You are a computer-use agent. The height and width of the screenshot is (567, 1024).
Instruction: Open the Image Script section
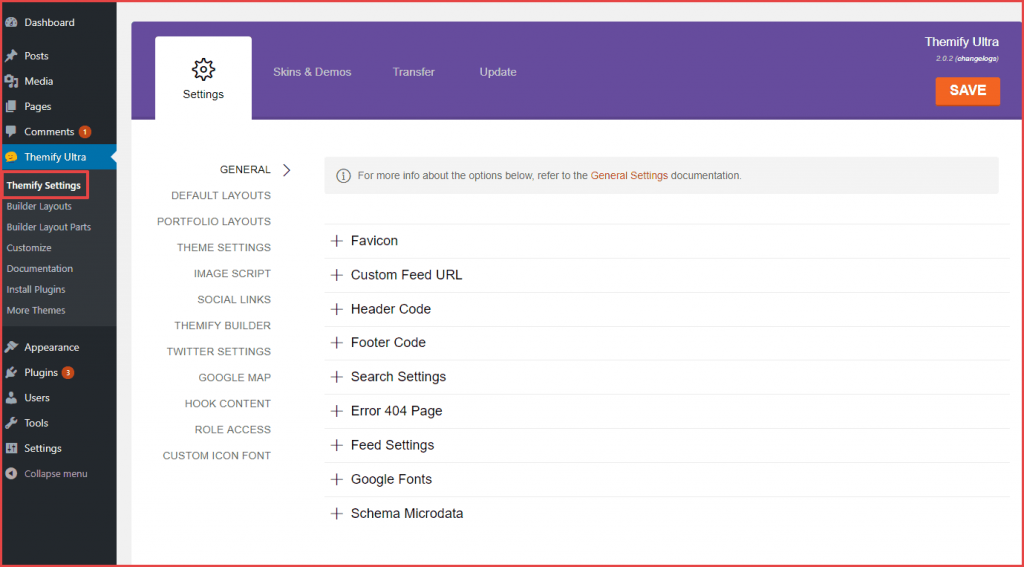(x=232, y=274)
